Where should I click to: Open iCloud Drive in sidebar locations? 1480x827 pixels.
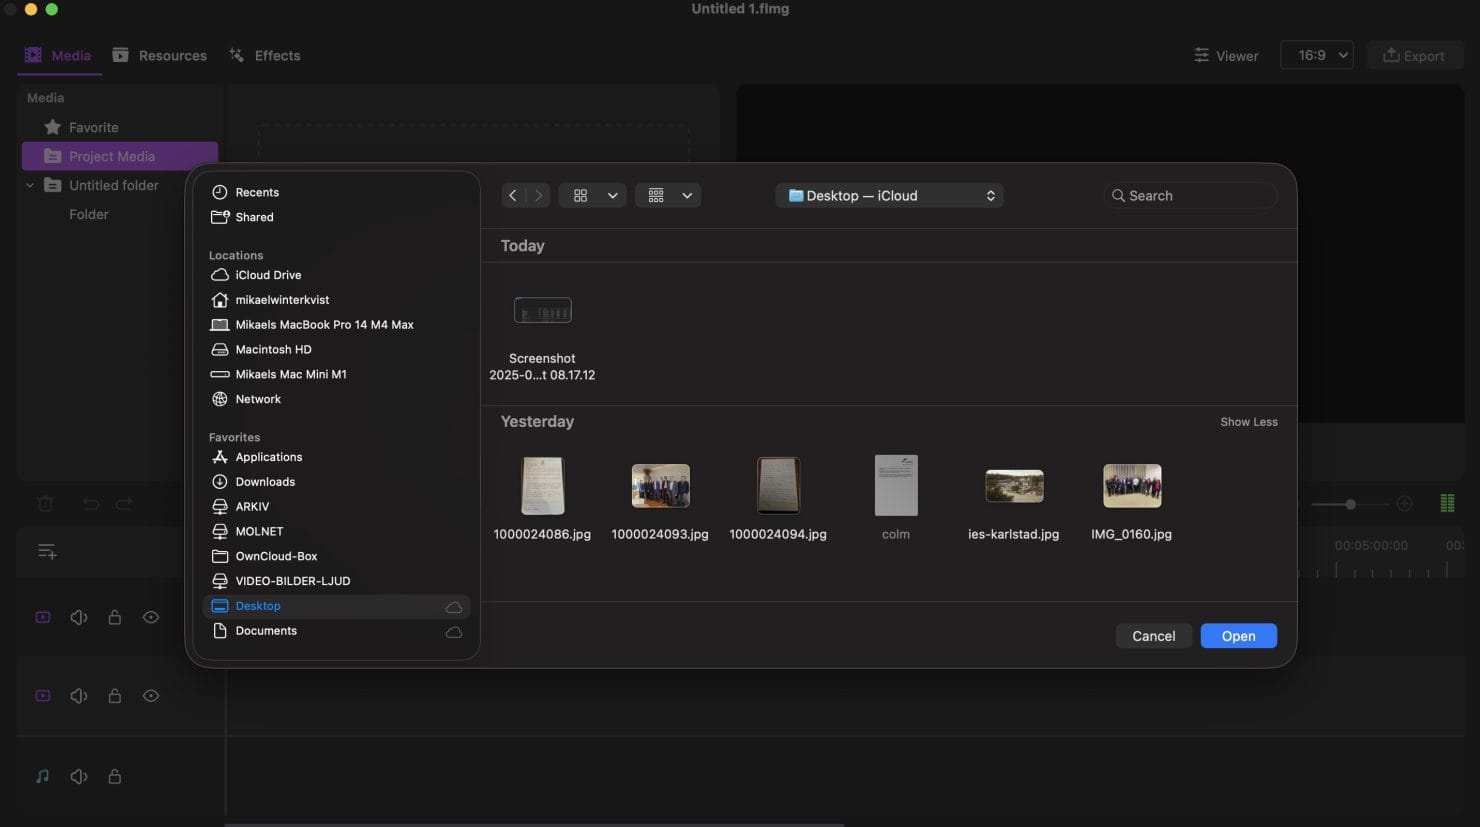pos(267,275)
